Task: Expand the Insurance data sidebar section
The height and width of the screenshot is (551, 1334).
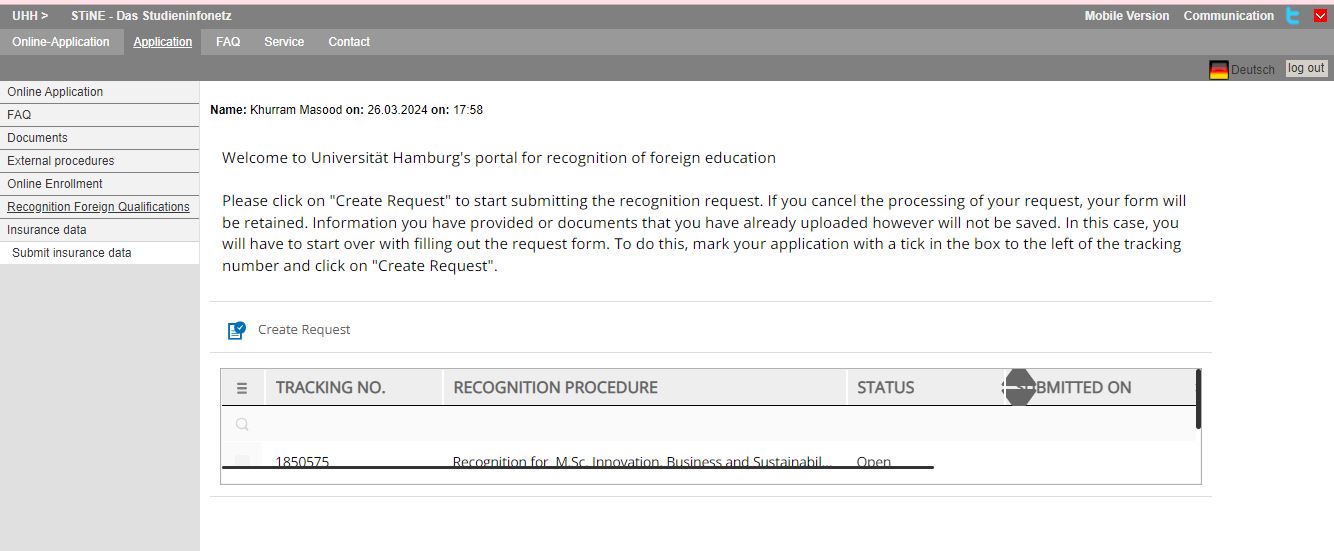Action: pos(47,230)
